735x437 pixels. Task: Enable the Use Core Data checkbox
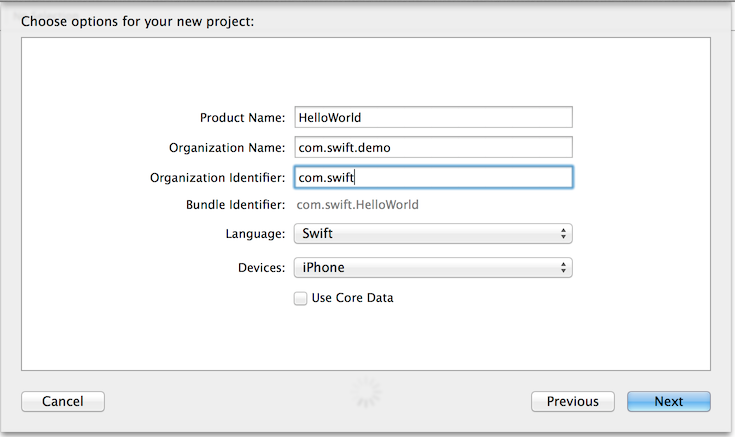[300, 298]
